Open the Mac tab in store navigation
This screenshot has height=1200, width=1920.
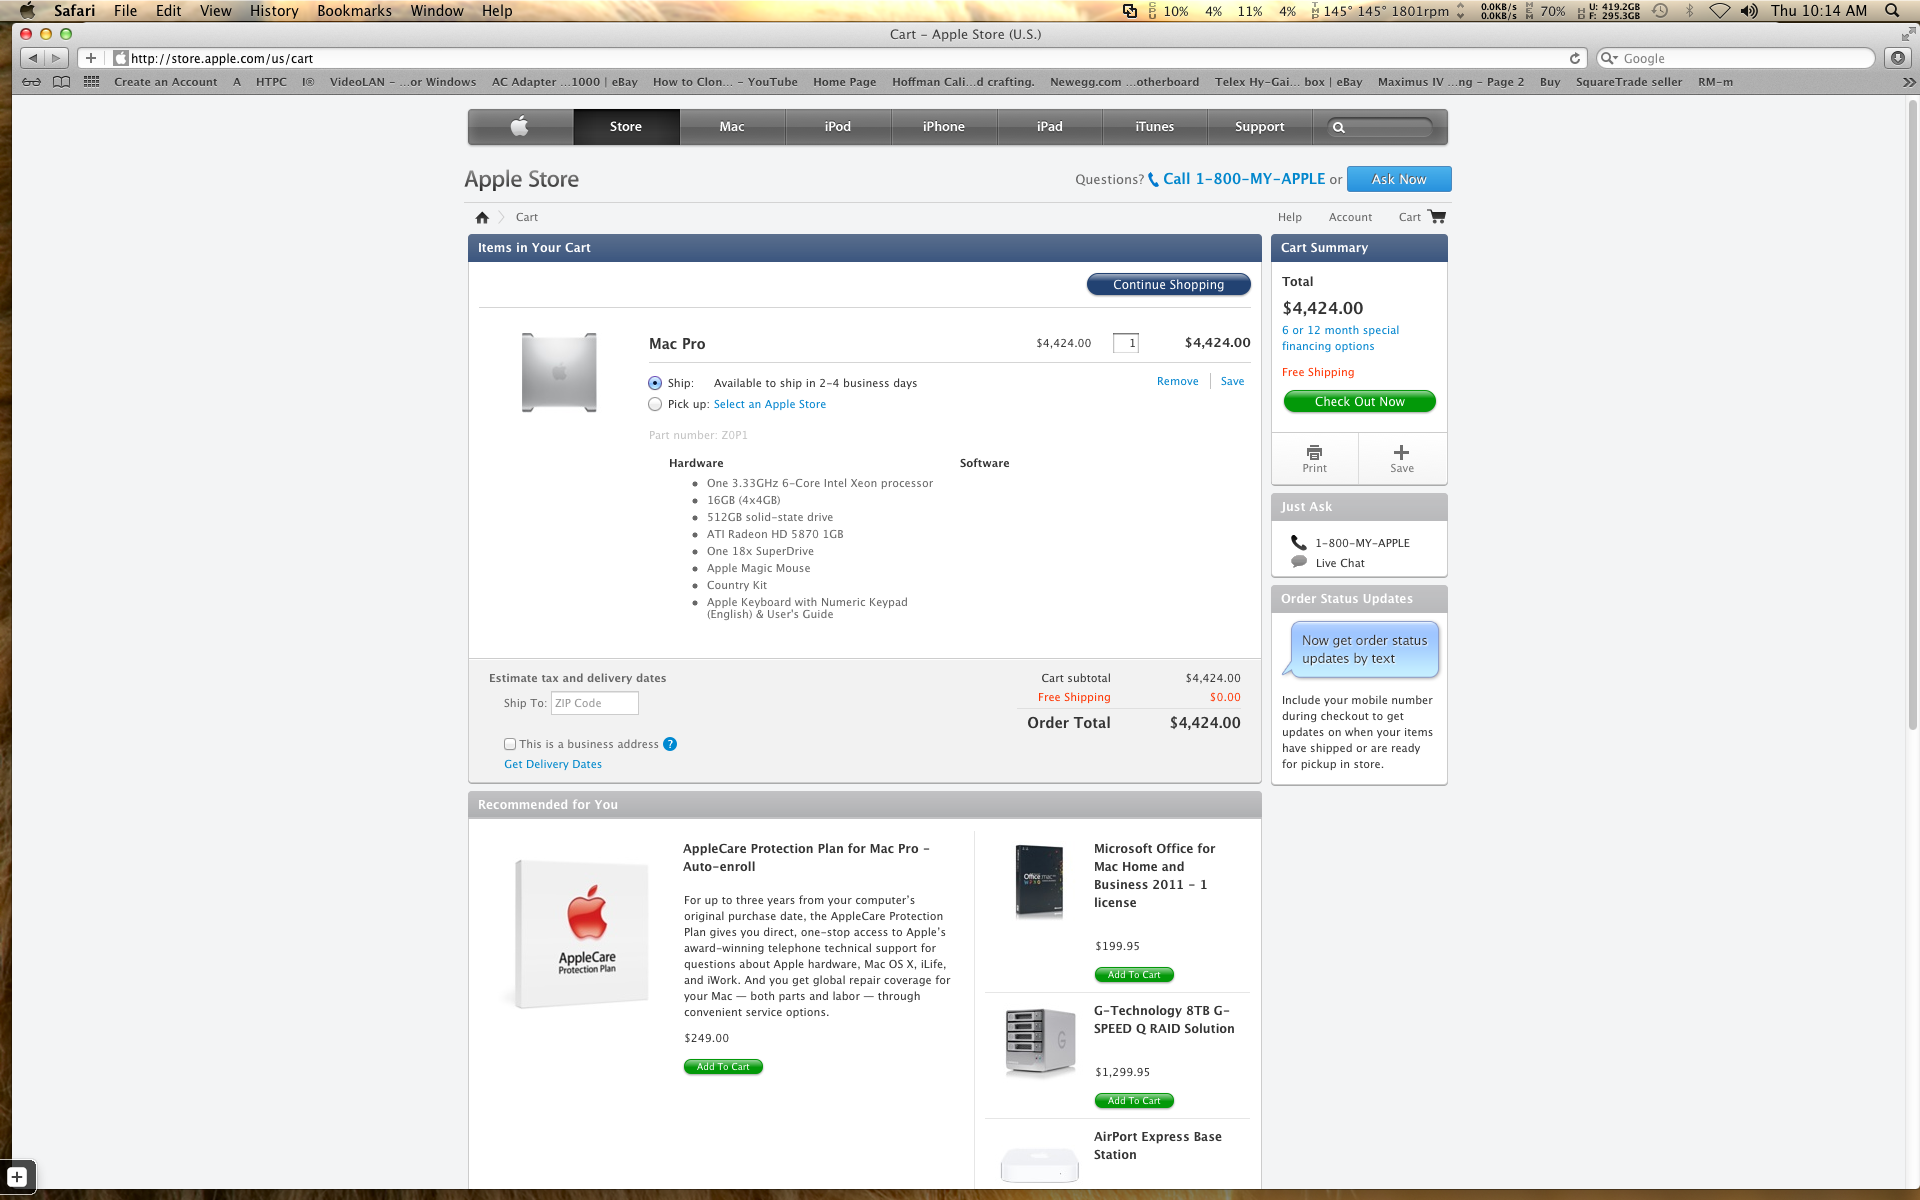(x=732, y=127)
